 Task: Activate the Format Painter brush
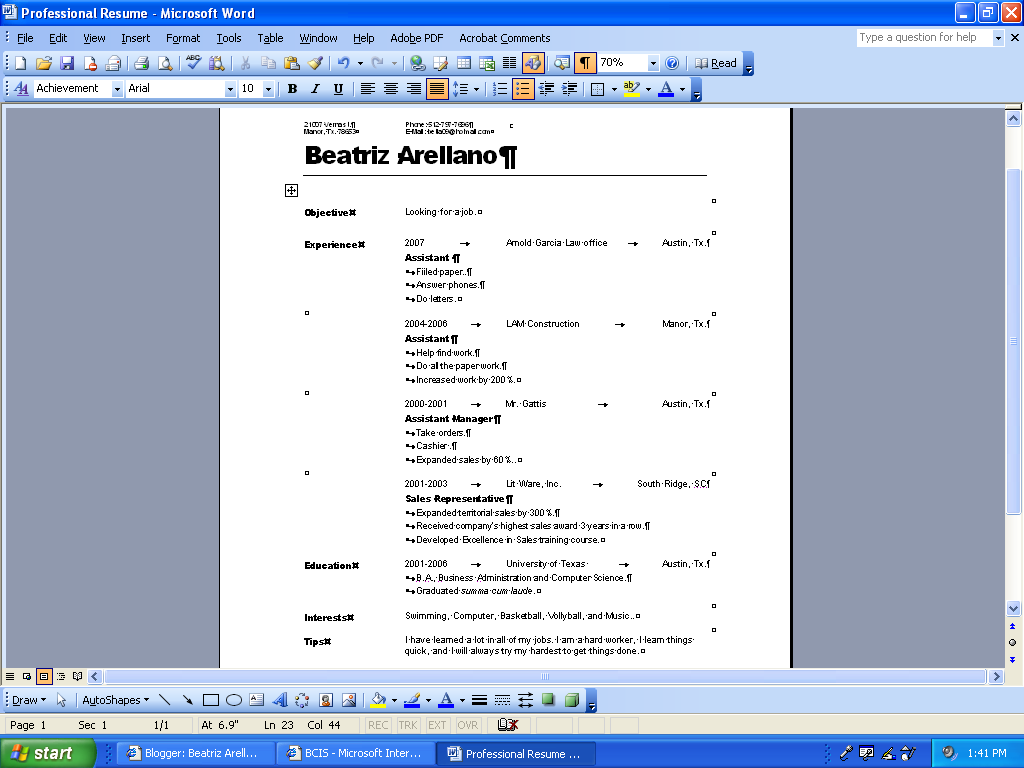[315, 63]
